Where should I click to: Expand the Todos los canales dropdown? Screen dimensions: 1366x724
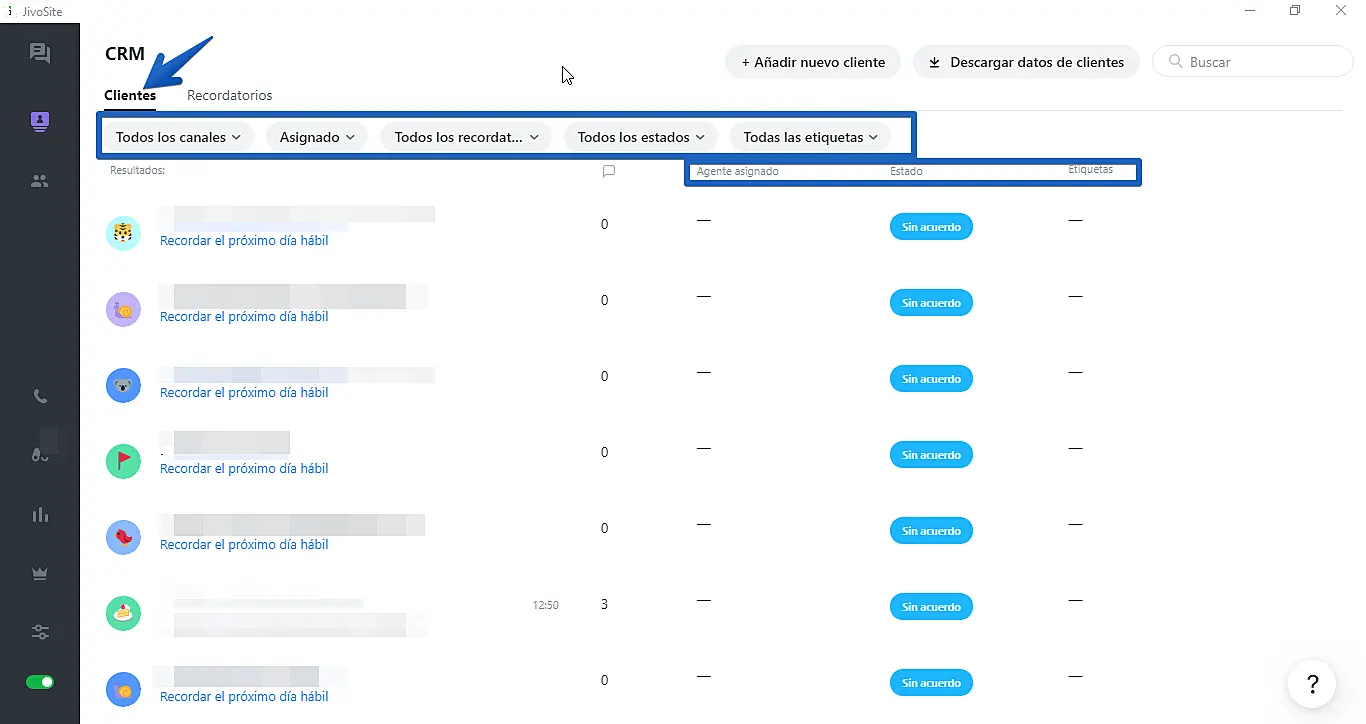[178, 137]
